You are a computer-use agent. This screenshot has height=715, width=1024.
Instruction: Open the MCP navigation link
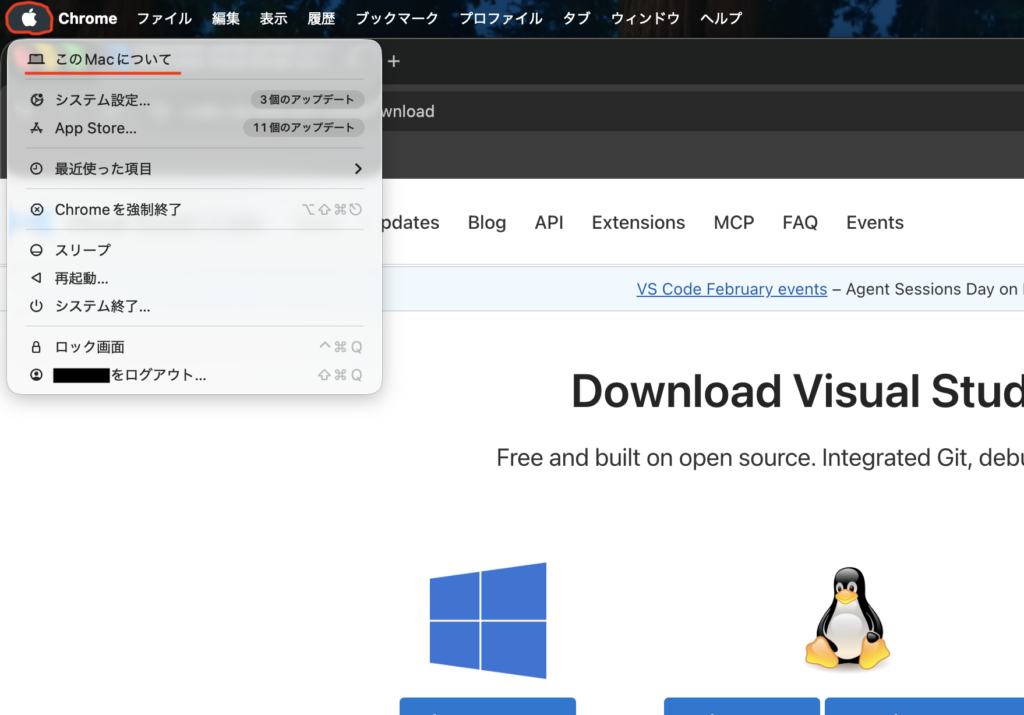pyautogui.click(x=733, y=223)
